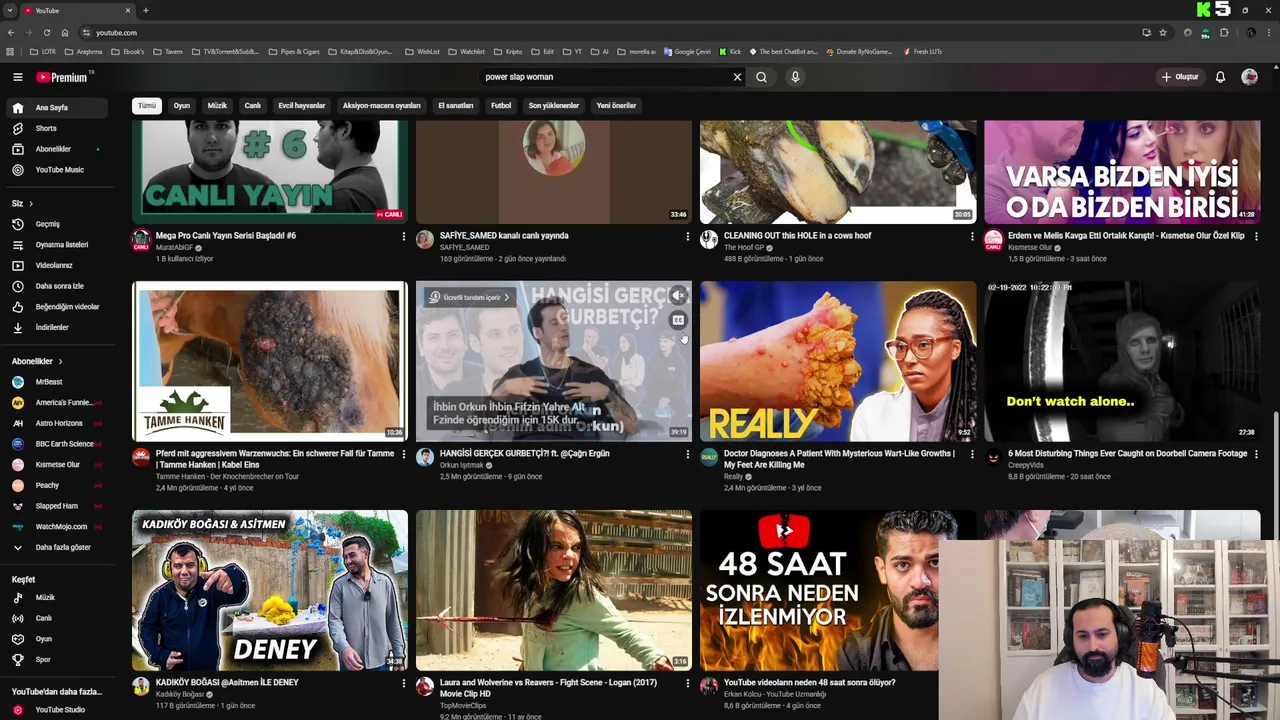
Task: Start voice search with microphone icon
Action: coord(795,77)
